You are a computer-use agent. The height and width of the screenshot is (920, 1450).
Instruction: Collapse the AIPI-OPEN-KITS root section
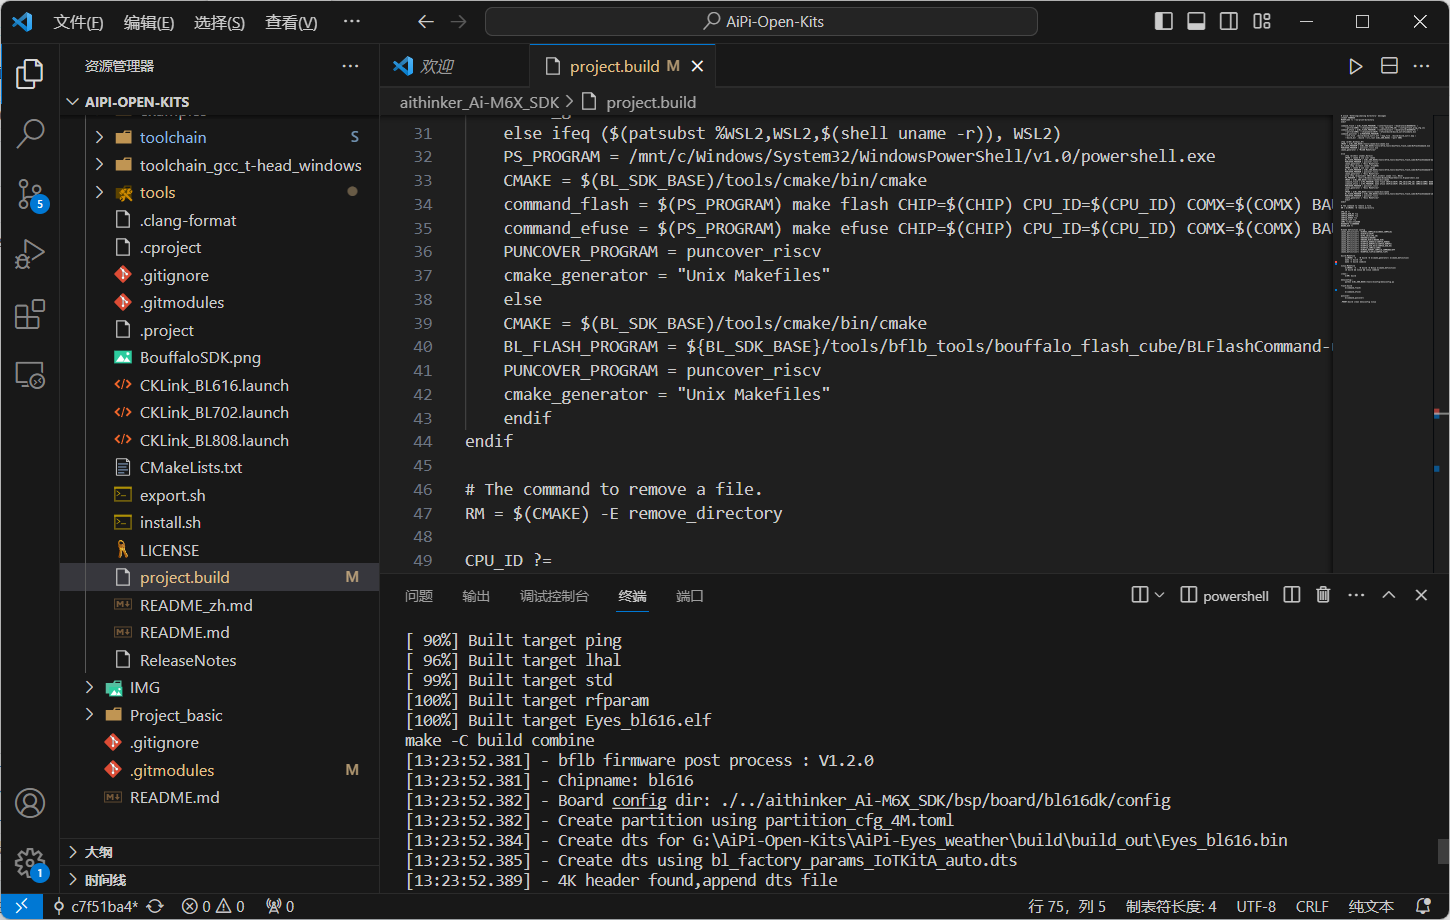[x=220, y=102]
